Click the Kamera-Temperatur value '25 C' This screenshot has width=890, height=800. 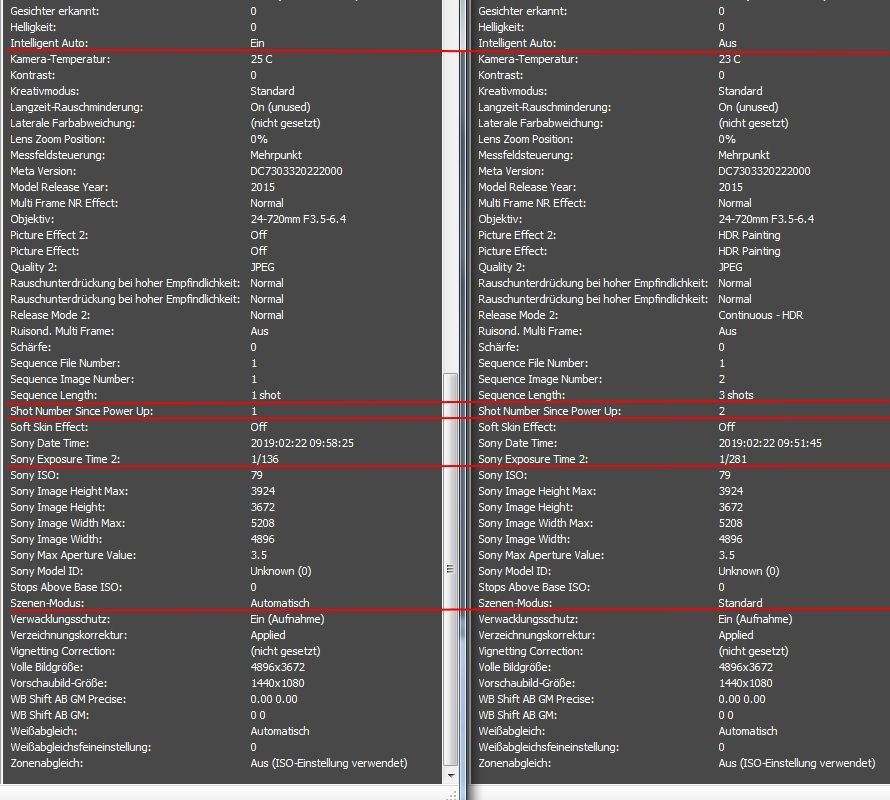262,59
